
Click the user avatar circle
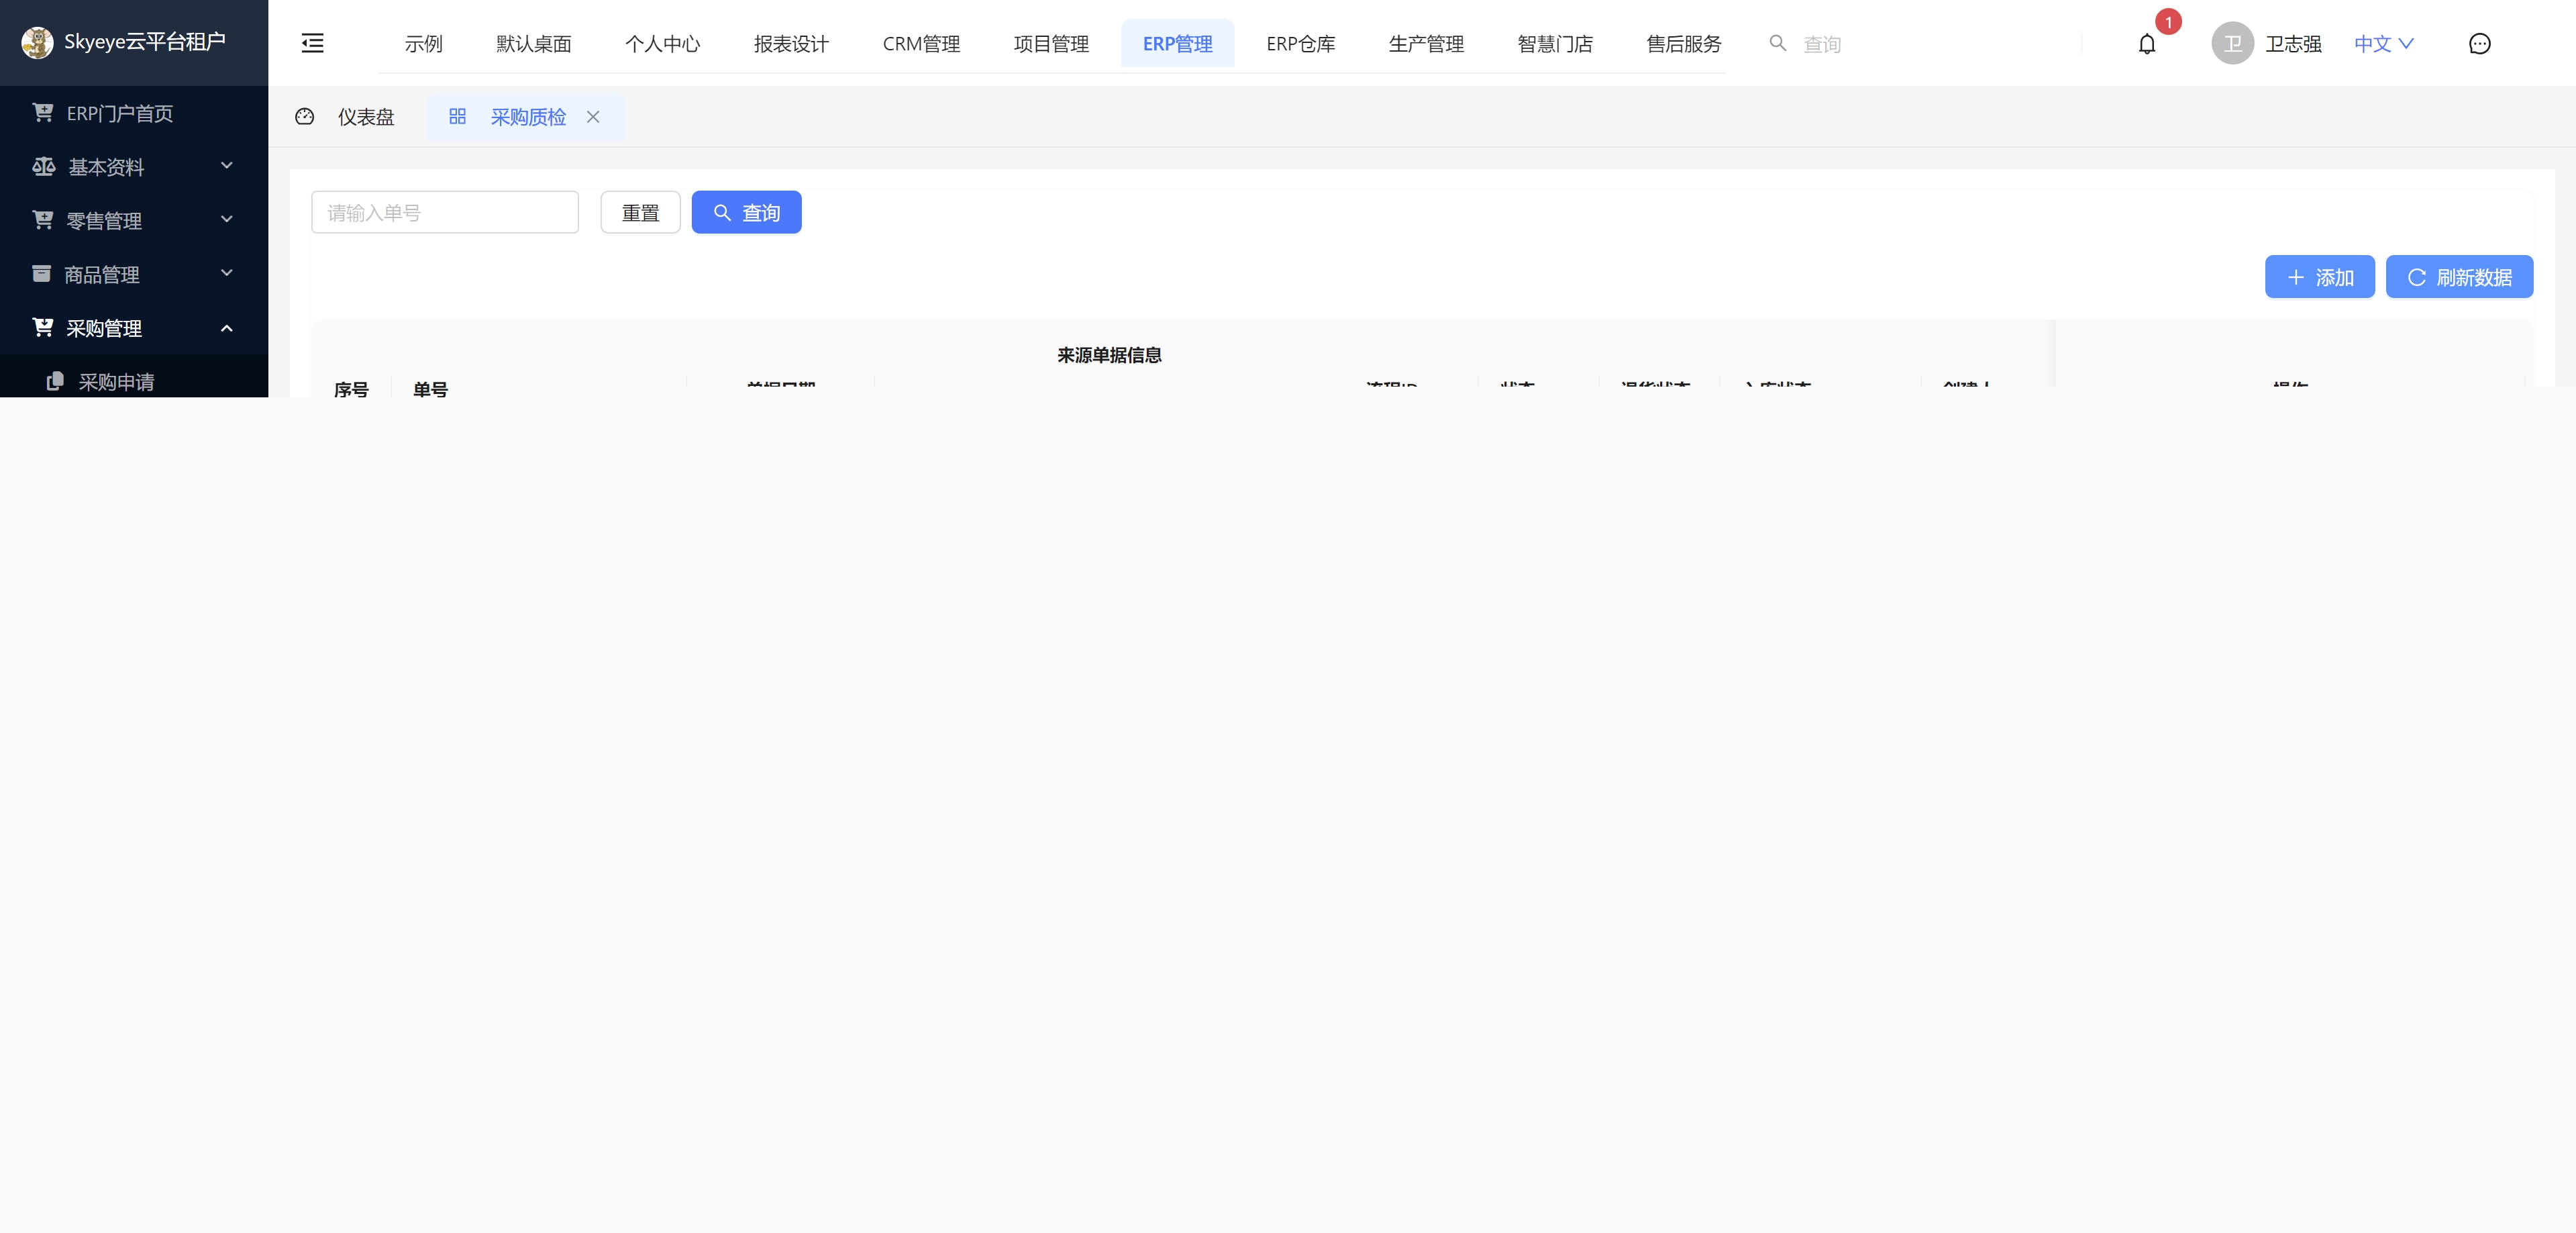[2232, 44]
